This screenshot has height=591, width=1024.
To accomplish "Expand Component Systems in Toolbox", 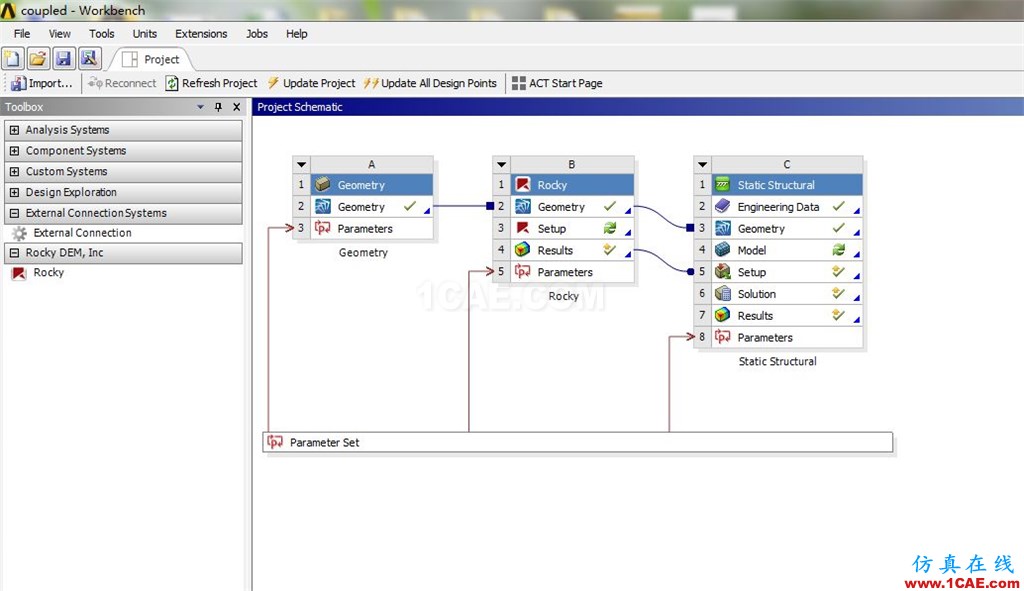I will (x=14, y=151).
